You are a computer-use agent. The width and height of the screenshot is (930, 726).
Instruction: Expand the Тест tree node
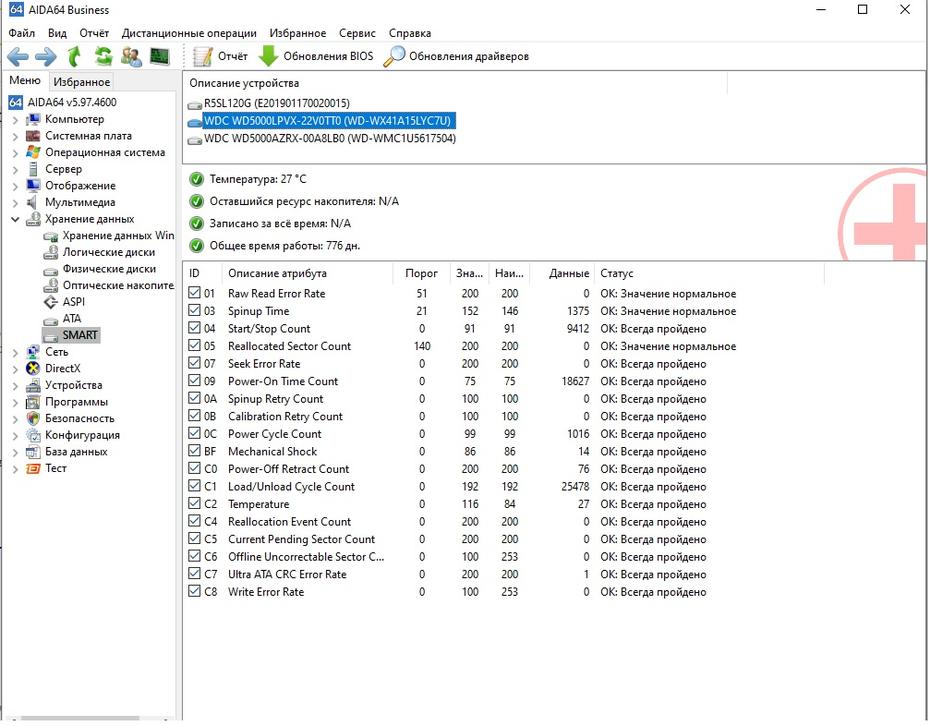tap(15, 469)
